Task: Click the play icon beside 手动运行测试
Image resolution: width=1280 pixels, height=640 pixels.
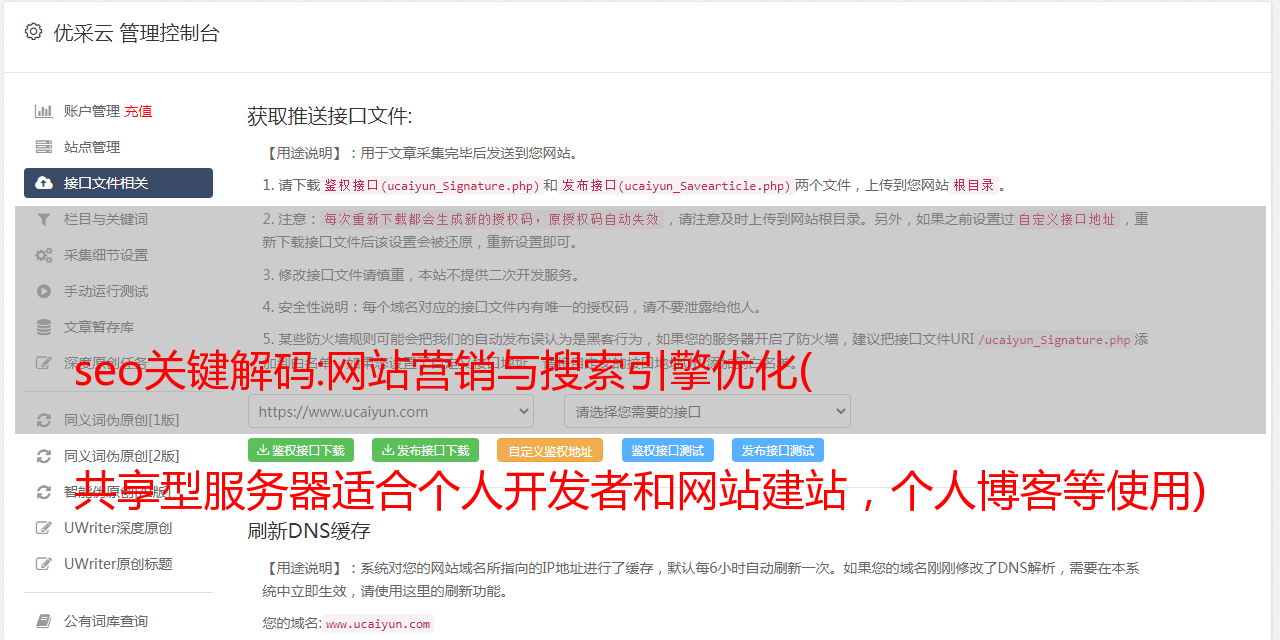Action: click(x=44, y=291)
